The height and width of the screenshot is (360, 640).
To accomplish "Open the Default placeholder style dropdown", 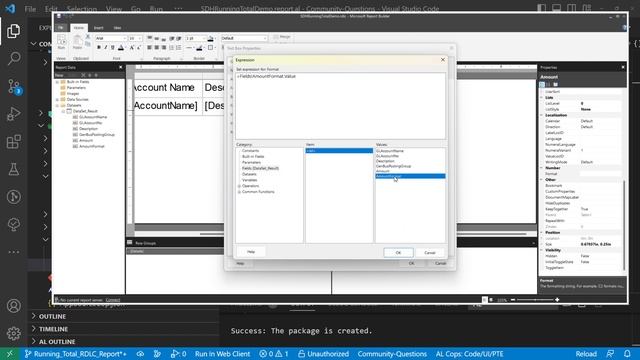I will [x=244, y=38].
